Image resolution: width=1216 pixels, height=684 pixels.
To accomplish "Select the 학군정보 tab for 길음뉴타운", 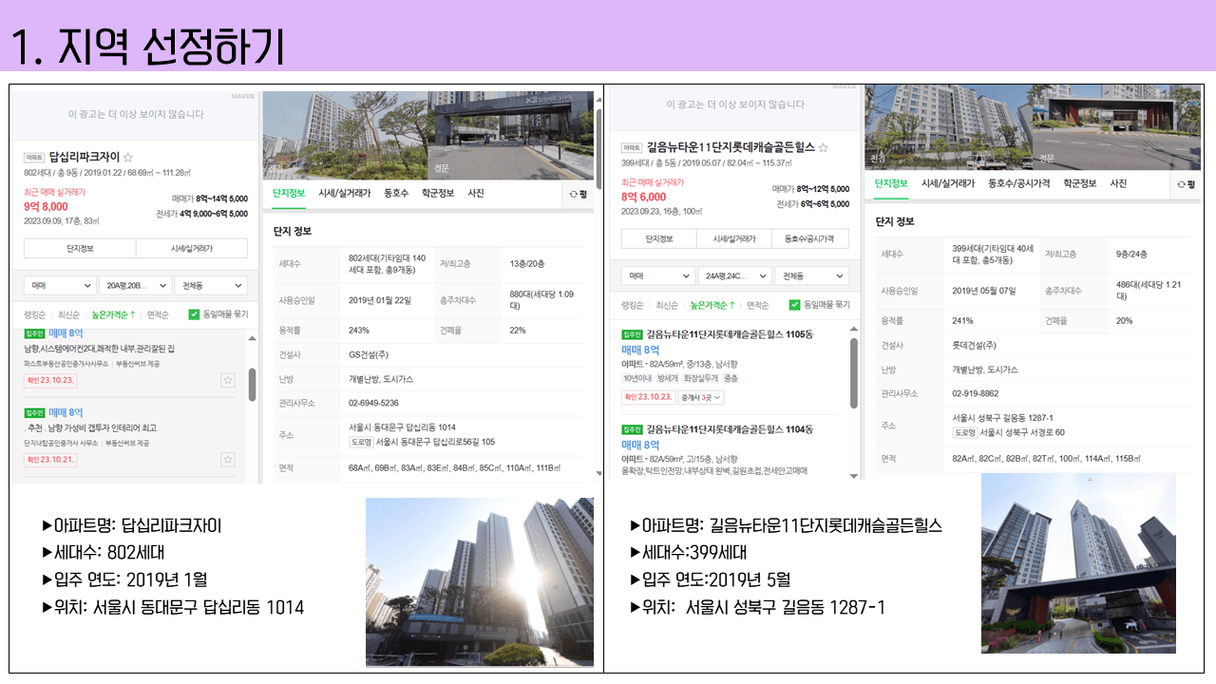I will 1080,184.
